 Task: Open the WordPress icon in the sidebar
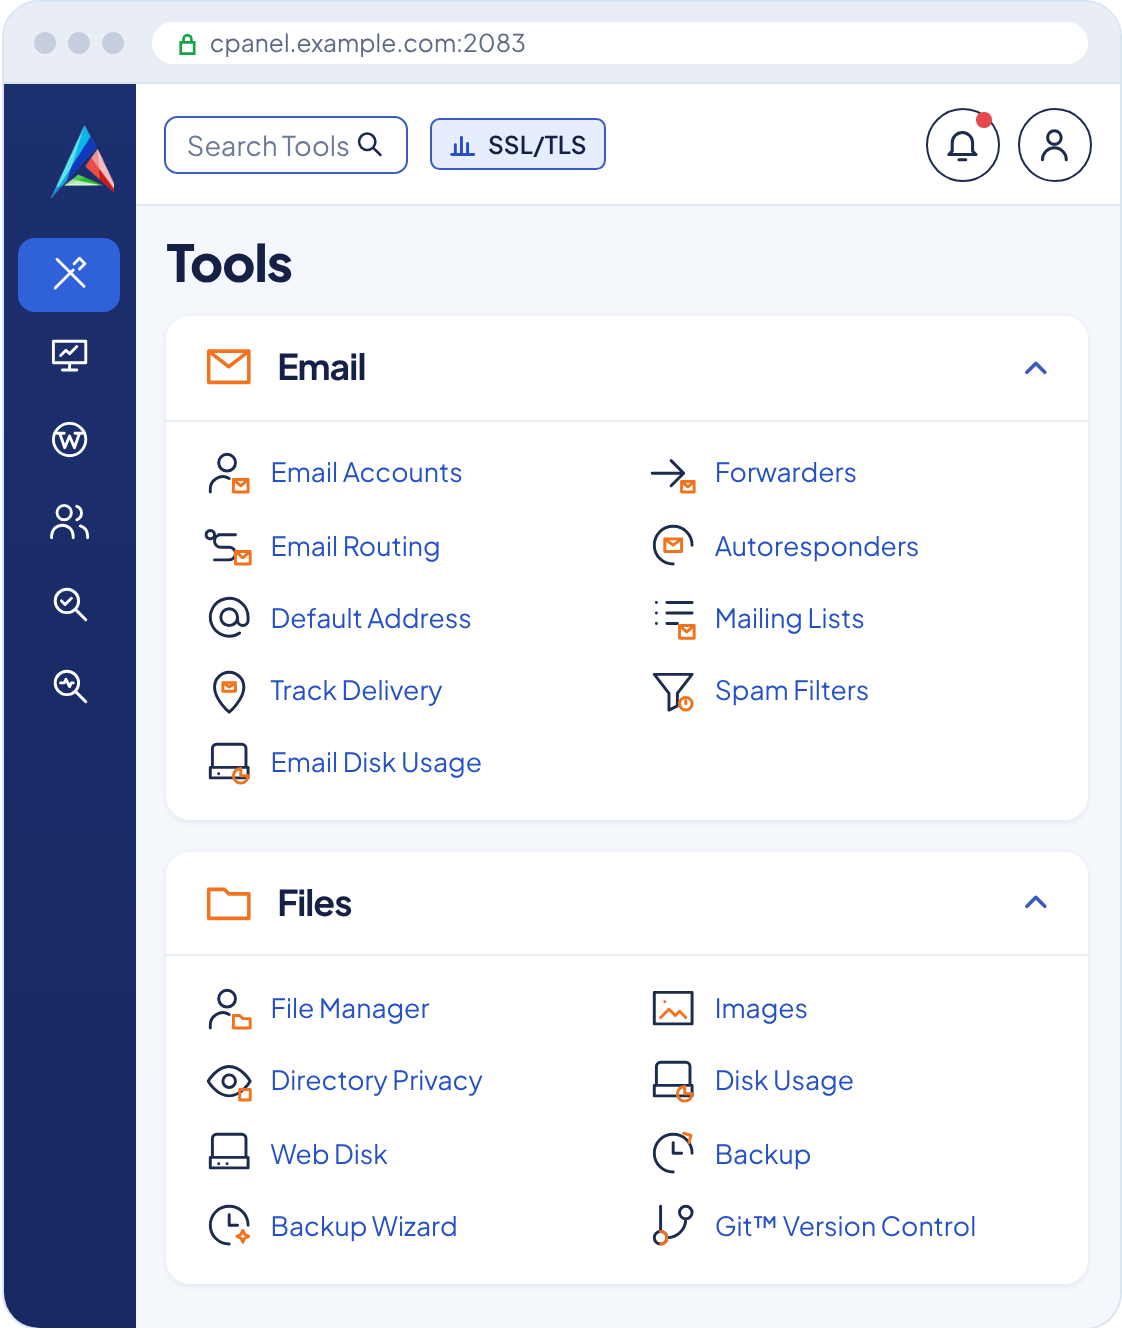[70, 439]
